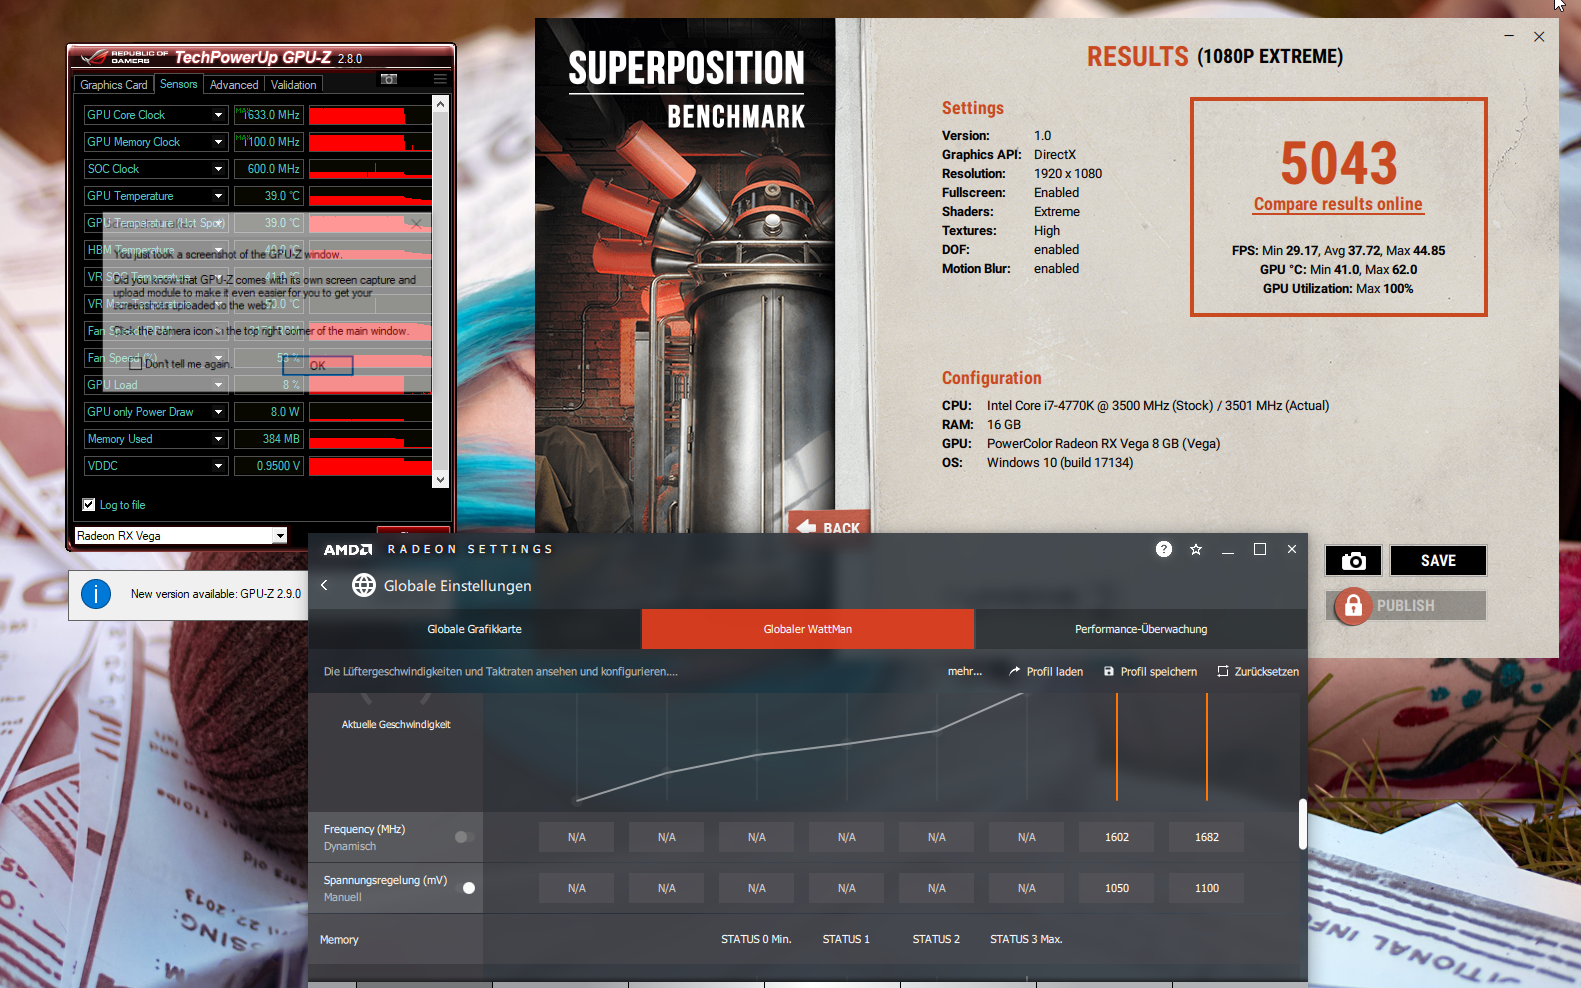
Task: Close the GPU-Z screenshot hint popup
Action: [416, 223]
